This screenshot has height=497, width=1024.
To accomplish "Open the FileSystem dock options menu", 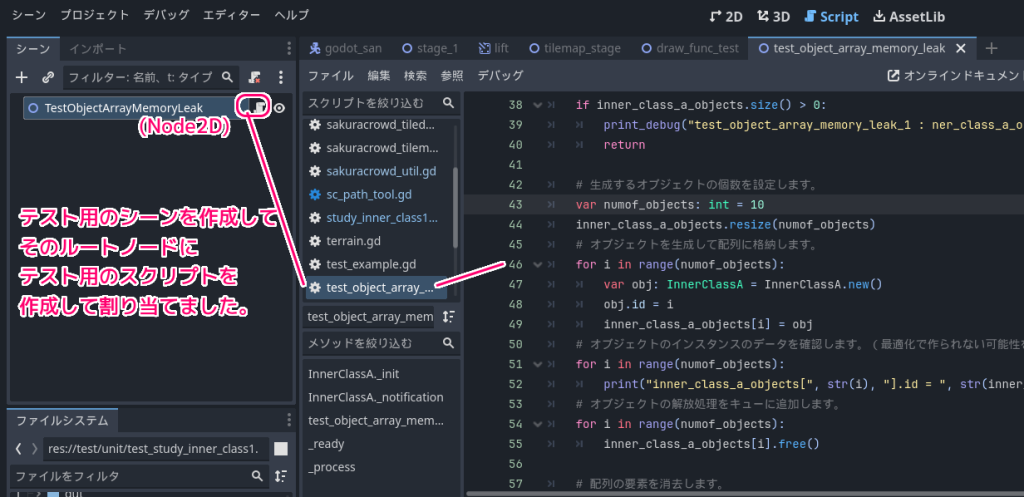I will (x=289, y=421).
